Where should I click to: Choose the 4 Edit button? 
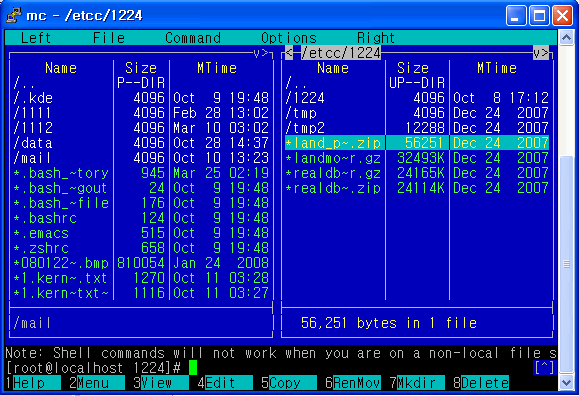pyautogui.click(x=225, y=383)
